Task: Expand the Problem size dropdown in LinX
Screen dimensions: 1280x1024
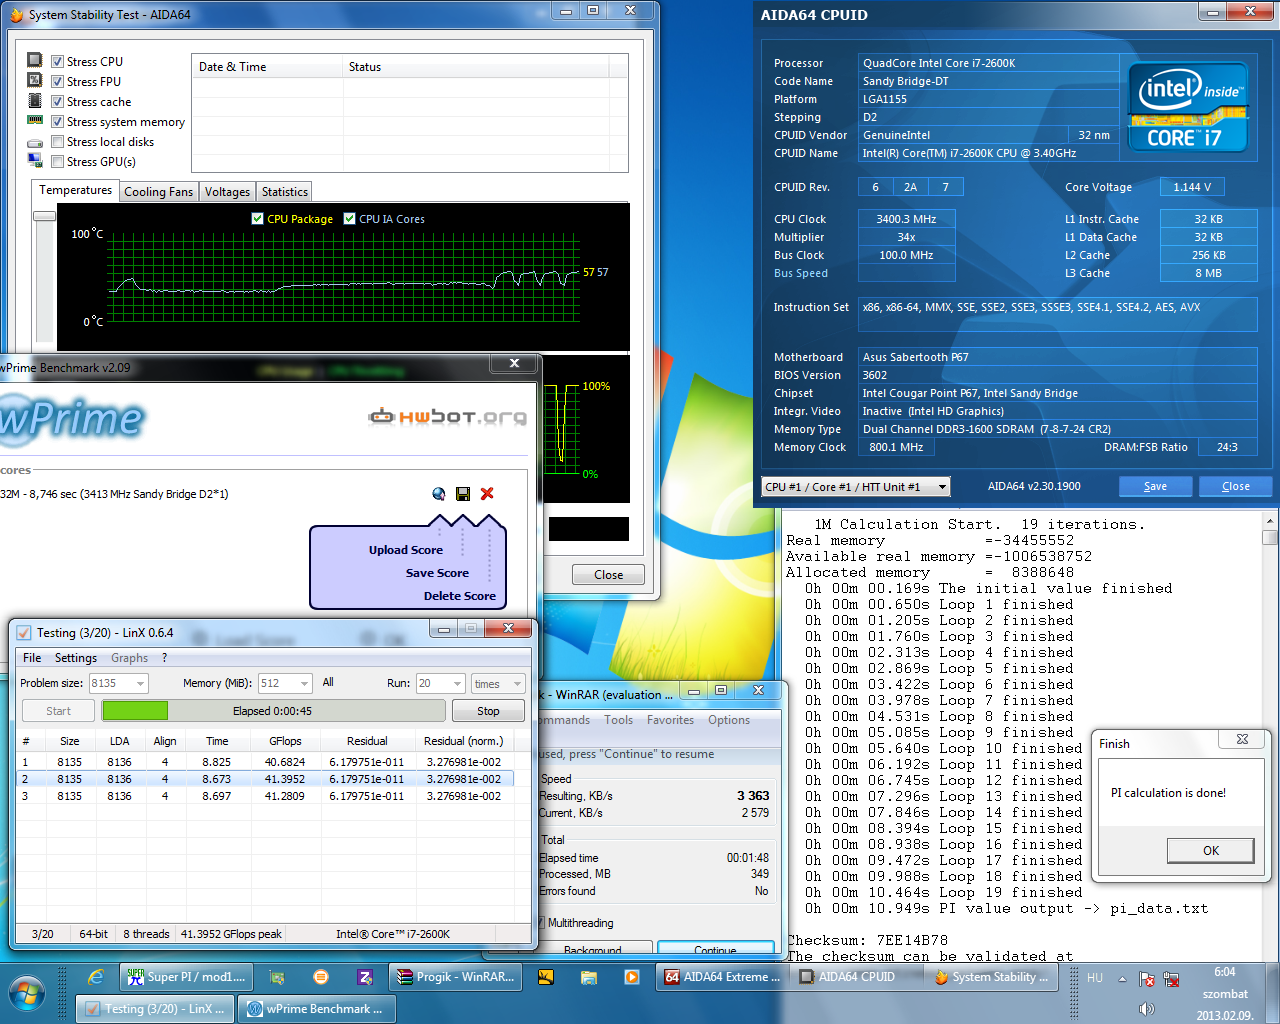Action: click(x=140, y=684)
